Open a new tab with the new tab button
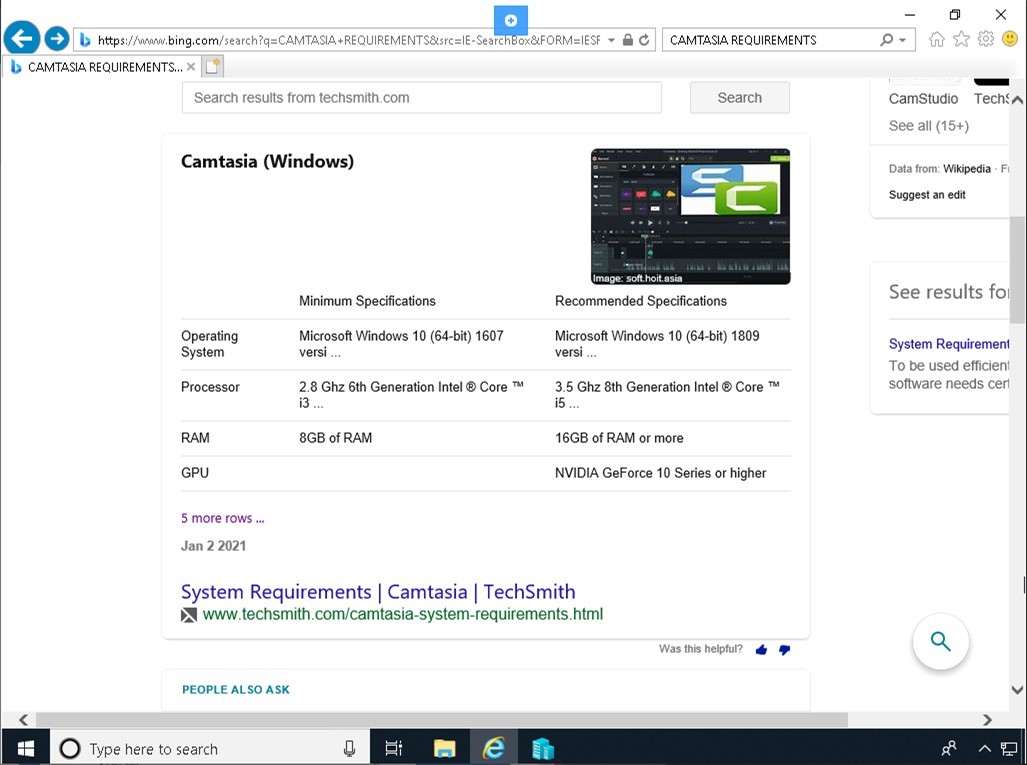 (x=212, y=66)
